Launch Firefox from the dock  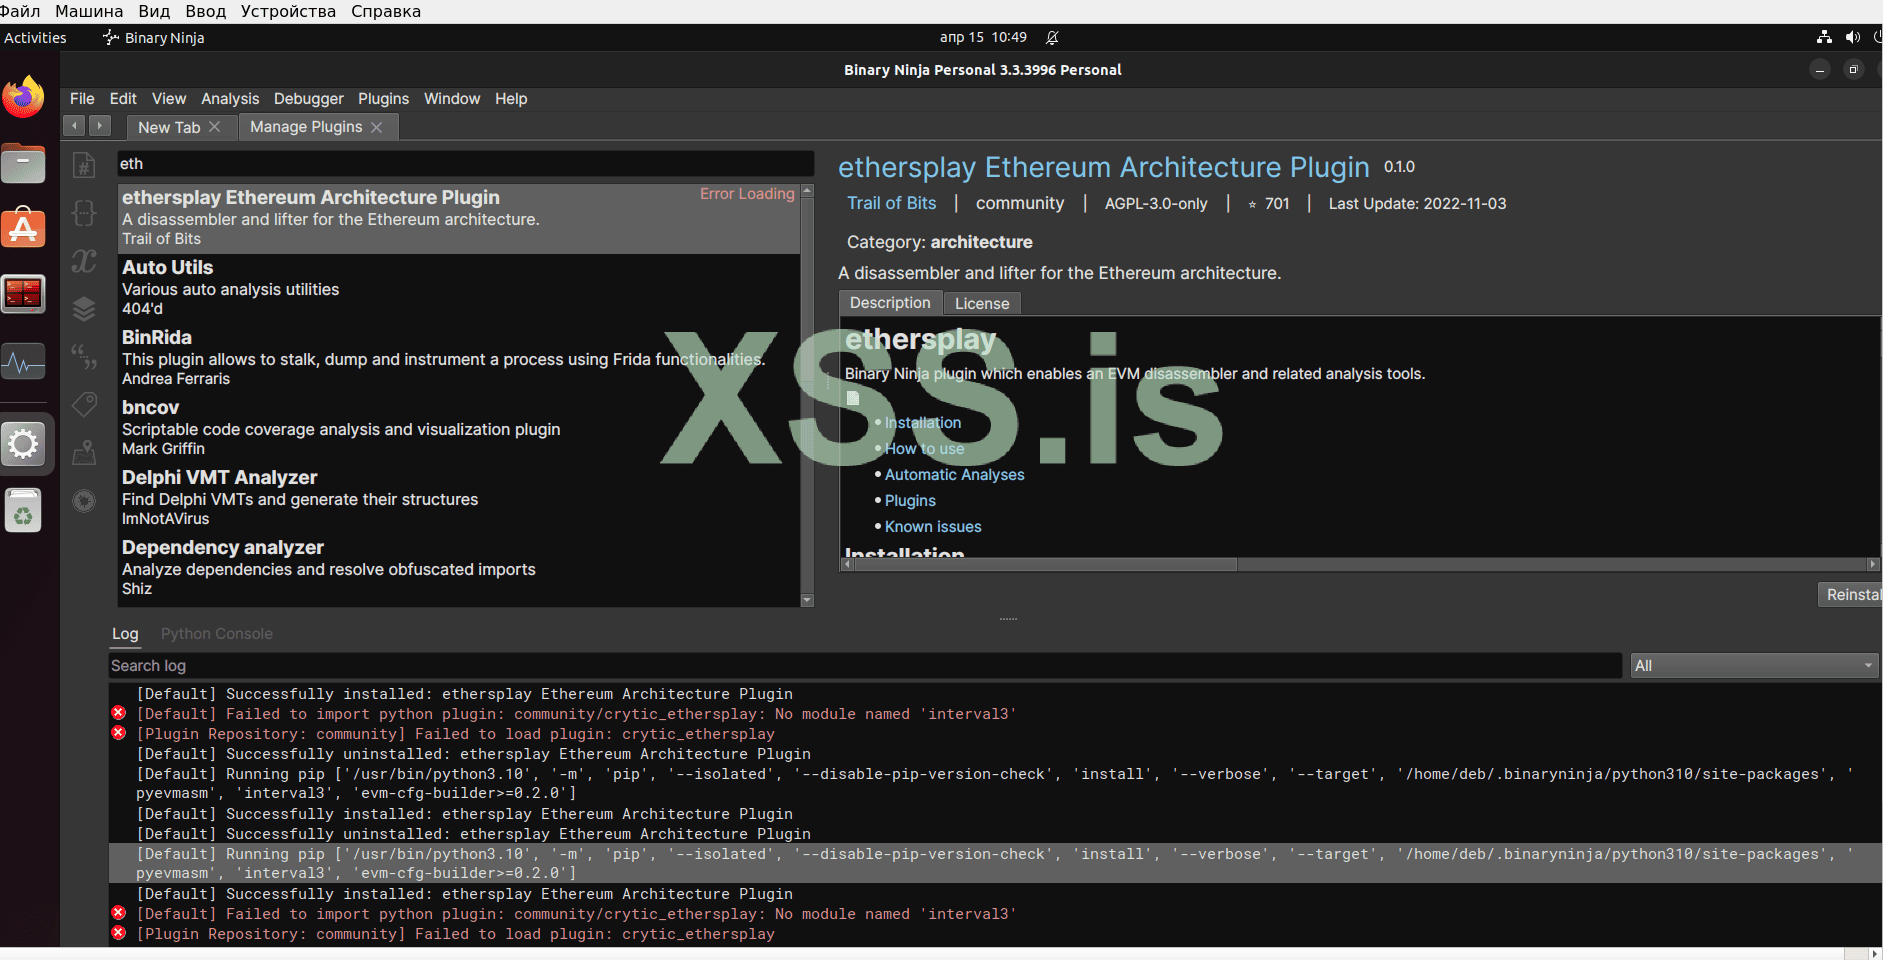pos(23,98)
